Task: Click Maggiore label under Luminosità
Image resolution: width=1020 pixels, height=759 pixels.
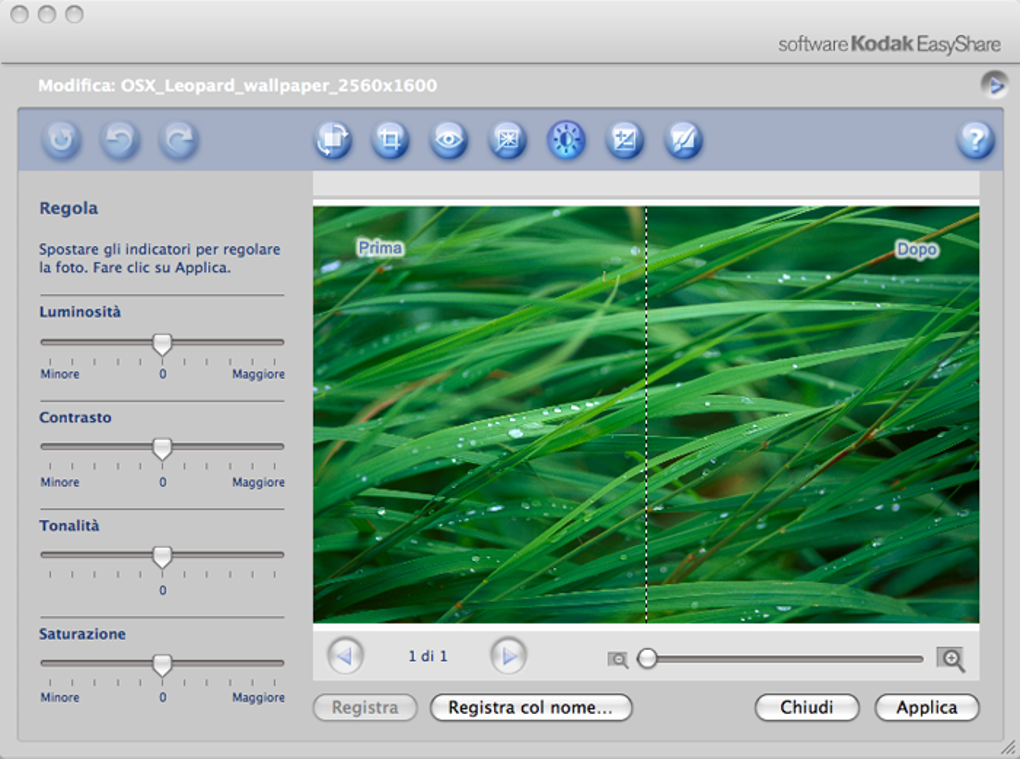Action: tap(258, 374)
